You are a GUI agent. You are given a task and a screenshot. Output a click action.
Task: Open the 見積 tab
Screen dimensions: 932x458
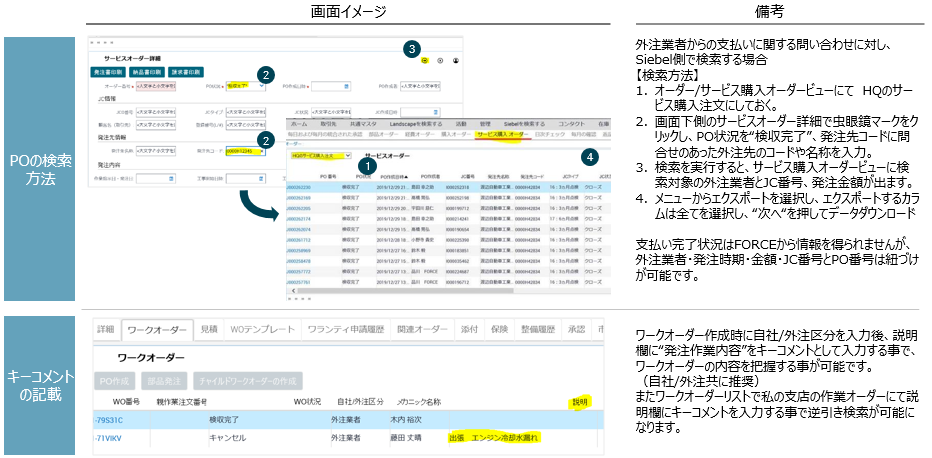(x=208, y=329)
